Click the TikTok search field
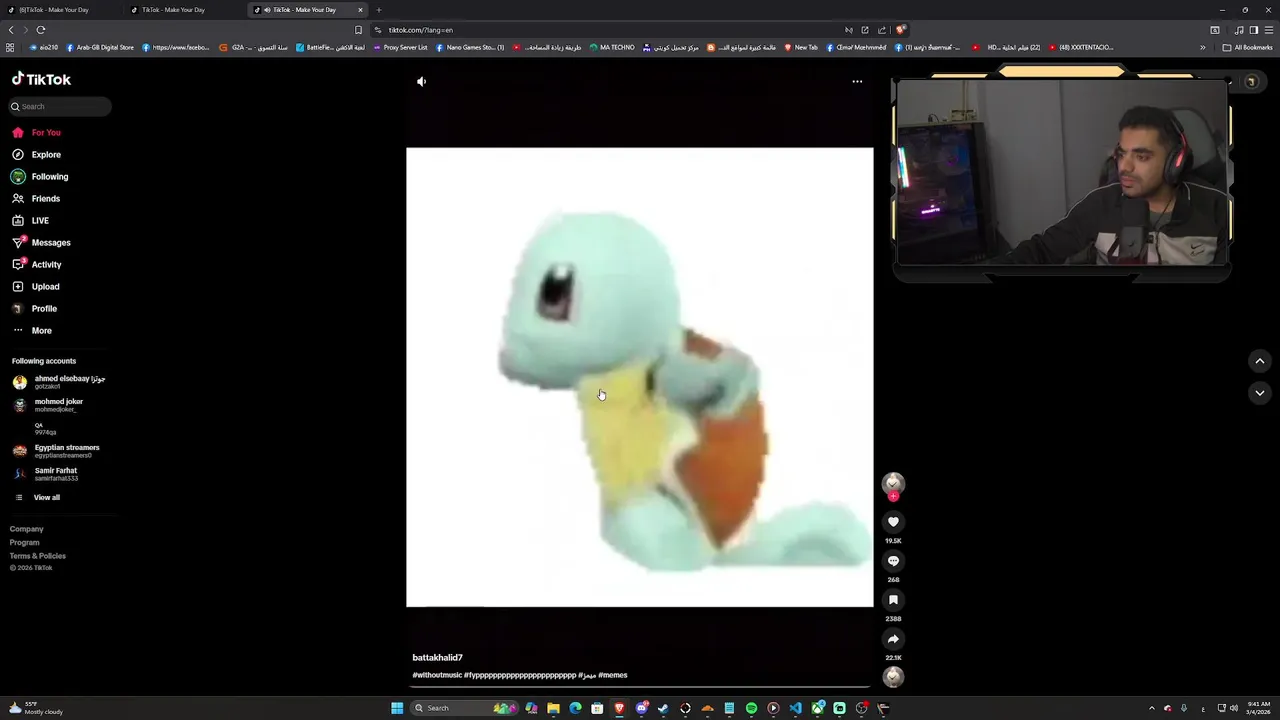 click(61, 106)
